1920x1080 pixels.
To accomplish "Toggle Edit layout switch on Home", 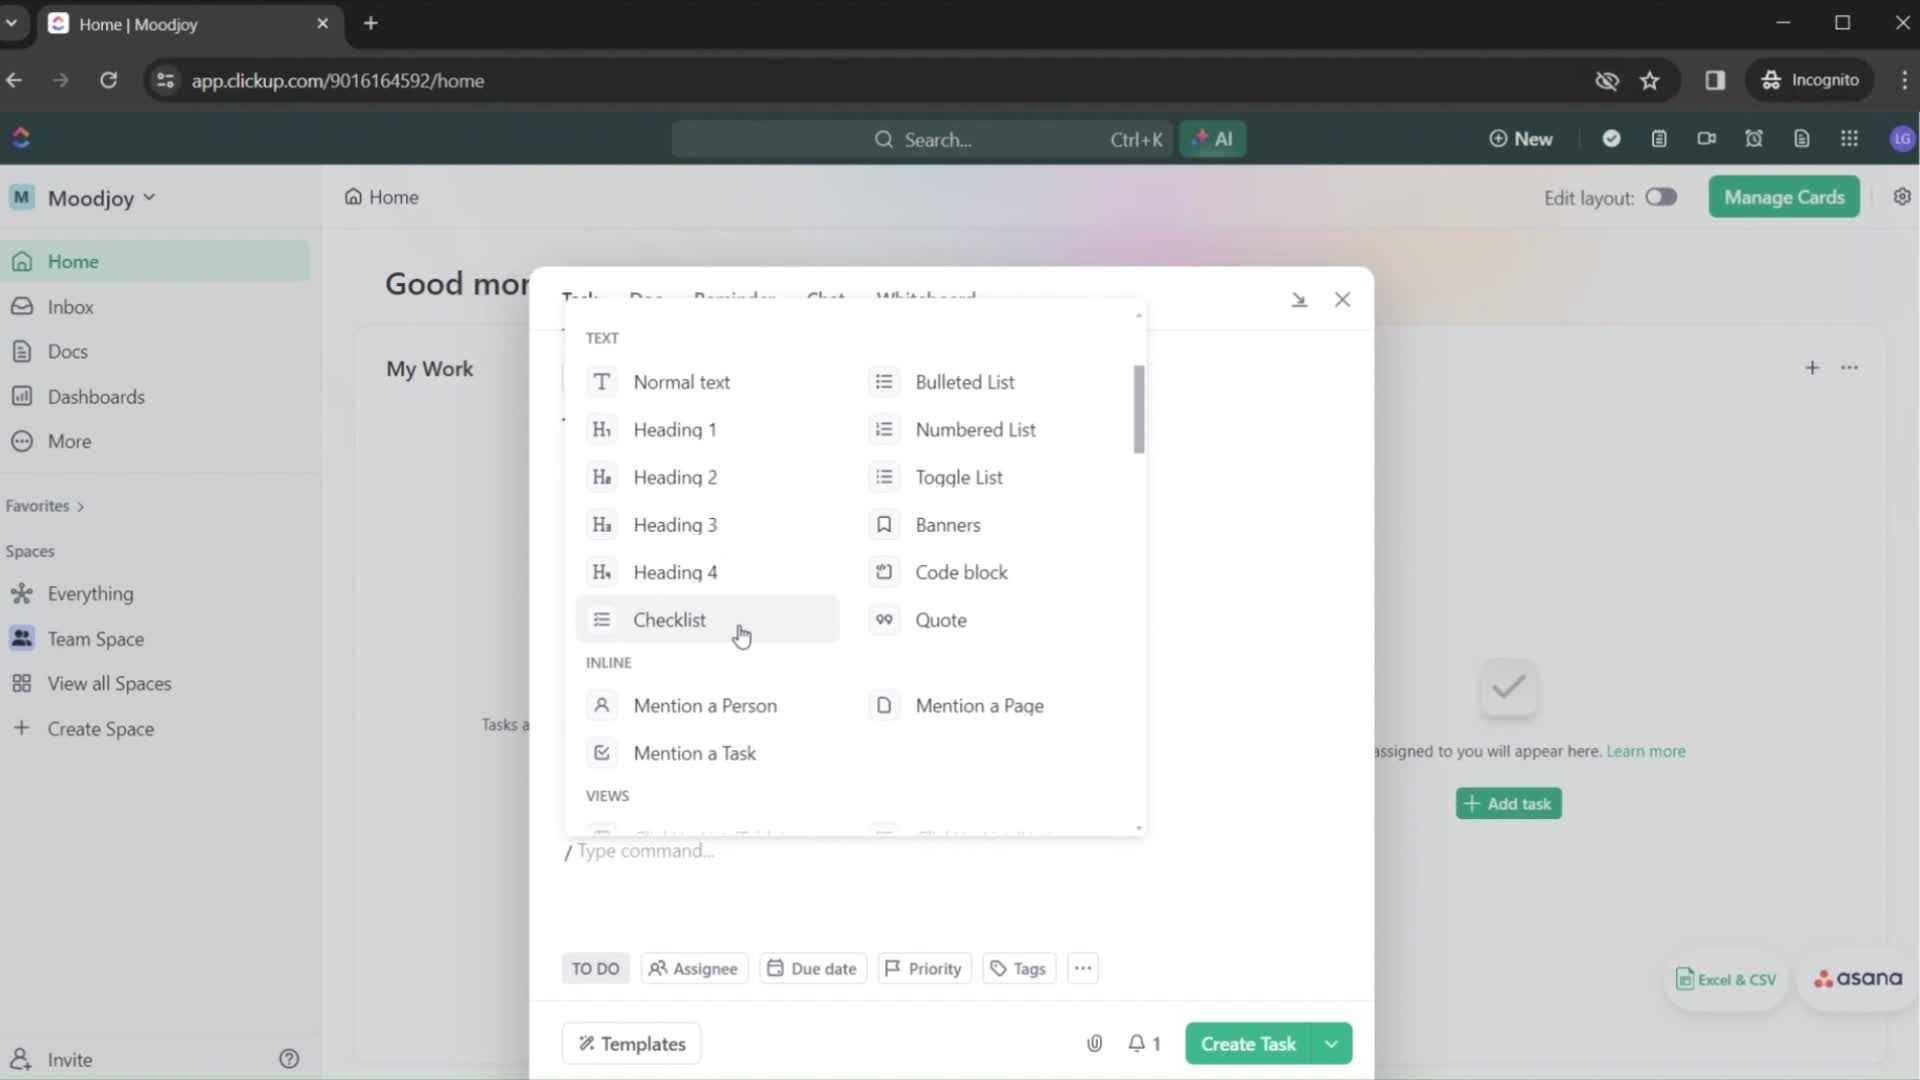I will click(x=1659, y=196).
